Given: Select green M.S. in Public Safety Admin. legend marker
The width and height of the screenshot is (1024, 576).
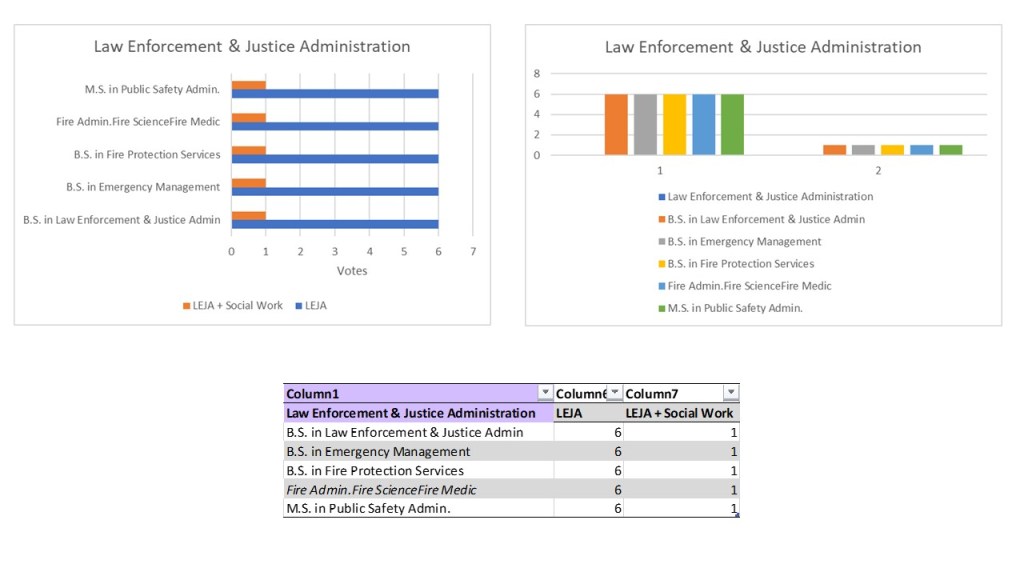Looking at the screenshot, I should click(662, 308).
